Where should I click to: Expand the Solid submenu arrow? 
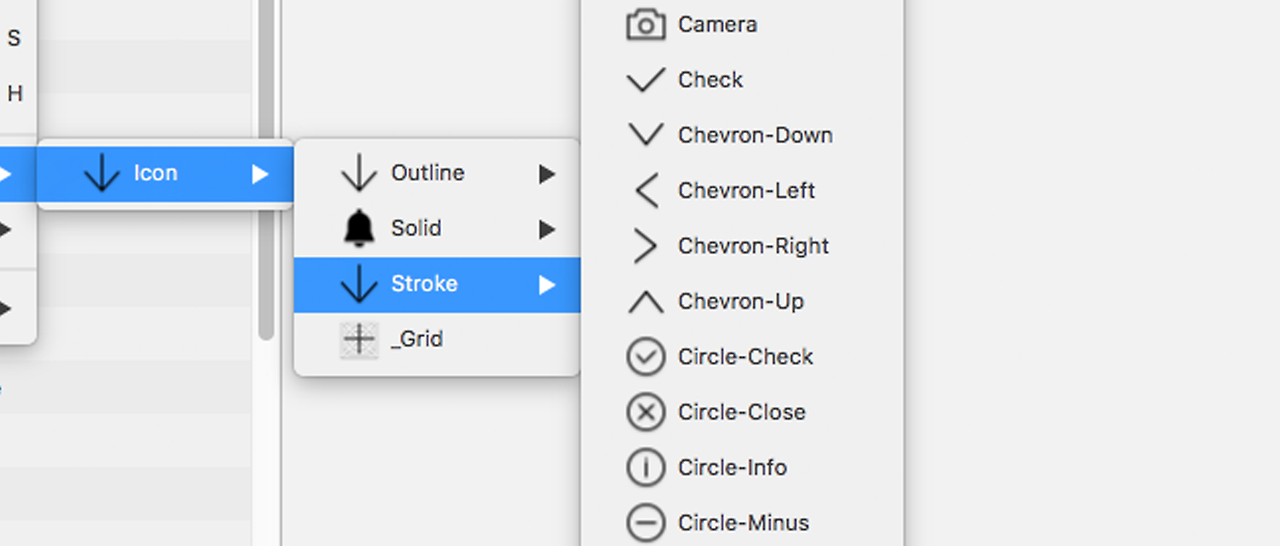[547, 229]
